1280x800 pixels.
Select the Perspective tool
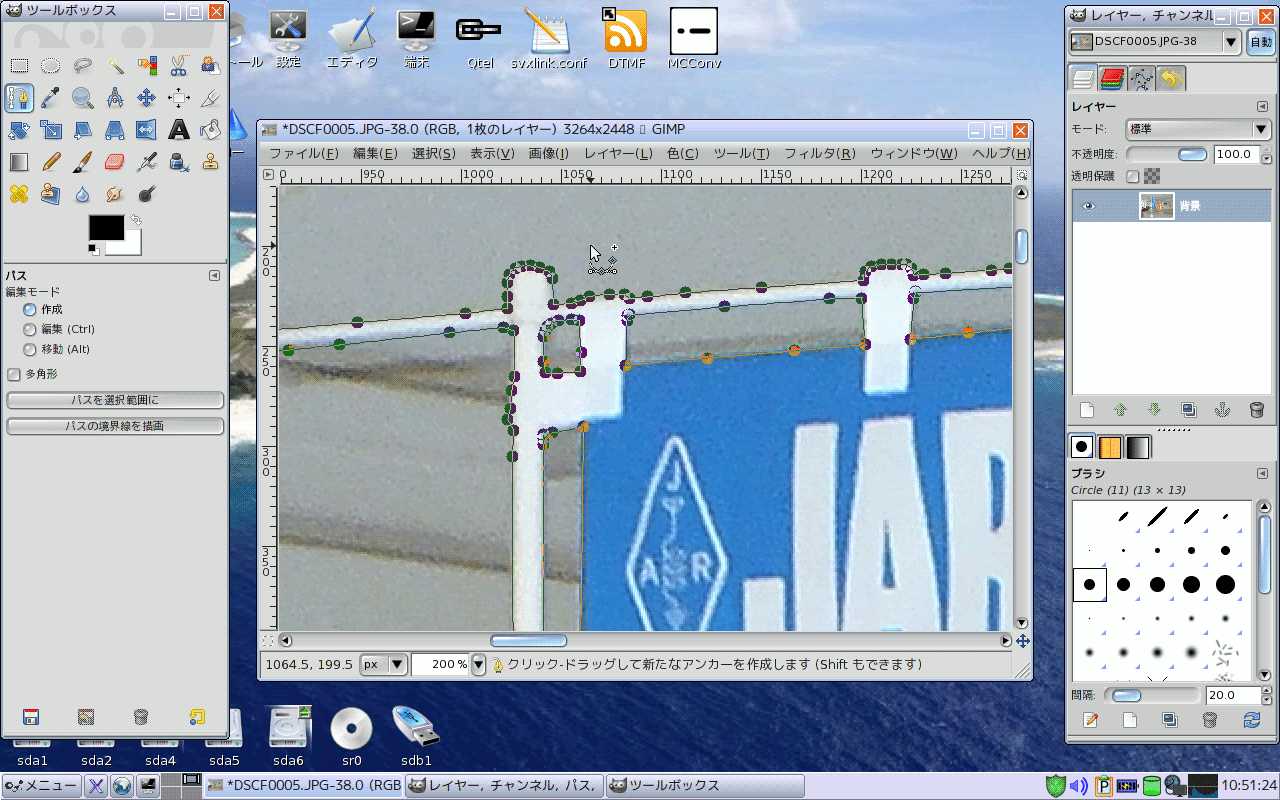click(x=115, y=130)
